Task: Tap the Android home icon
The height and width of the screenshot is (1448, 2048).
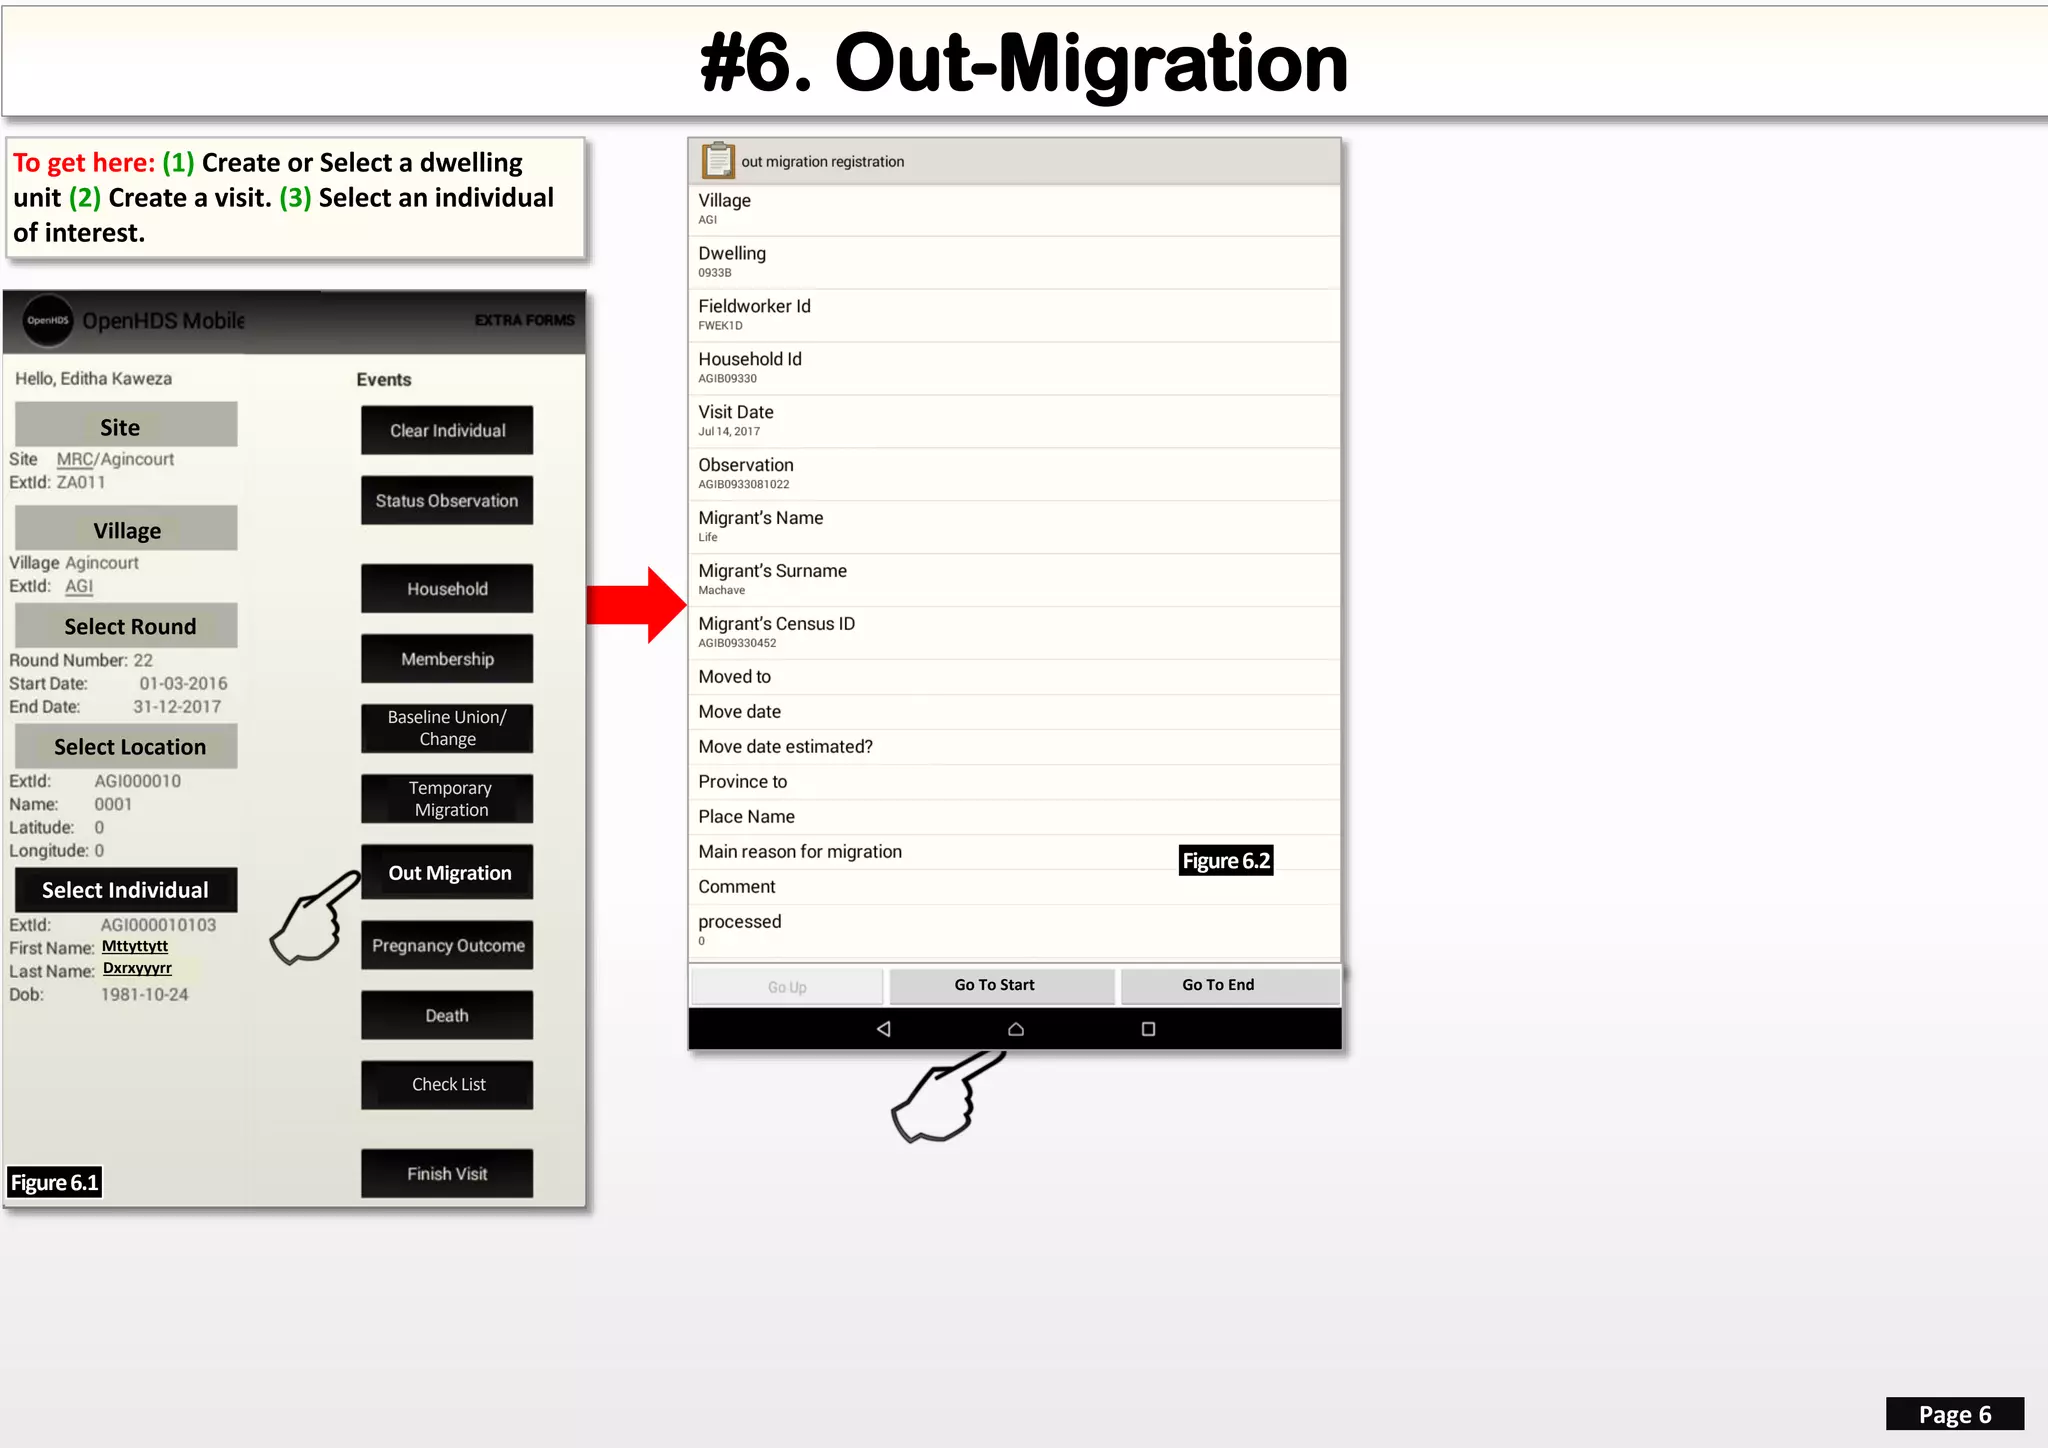Action: point(1016,1028)
